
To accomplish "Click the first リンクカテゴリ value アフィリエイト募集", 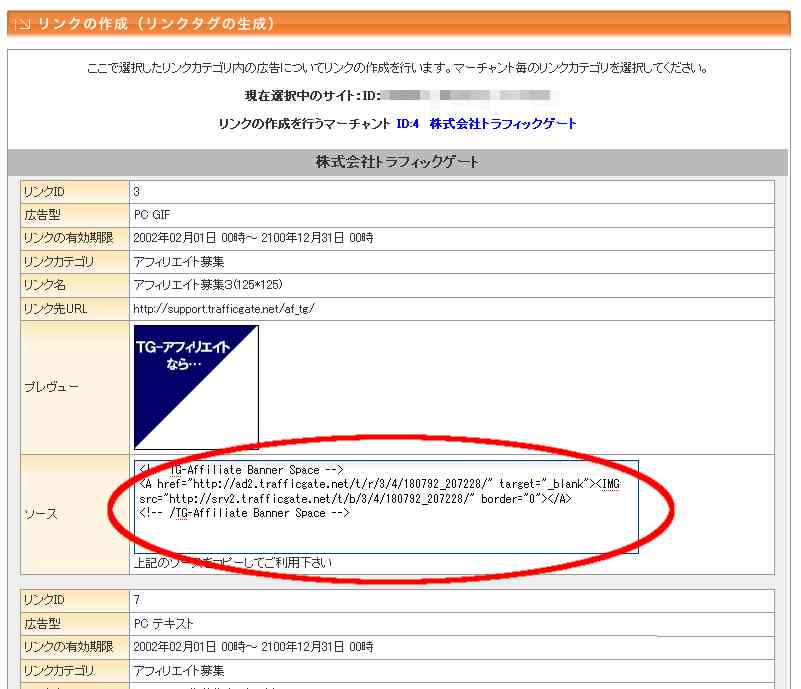I will [179, 262].
